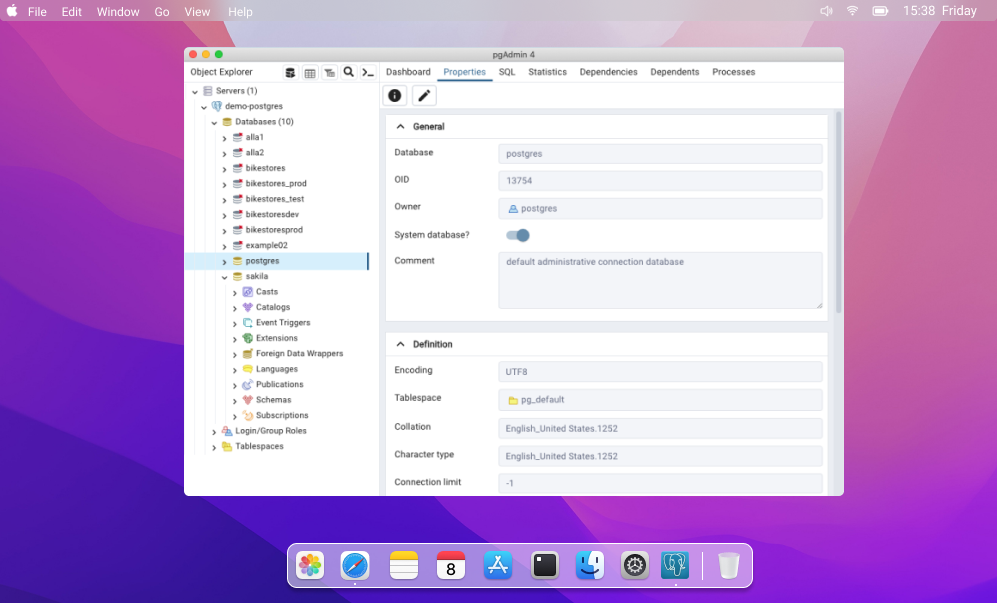
Task: Click the Schemas node icon
Action: (x=248, y=400)
